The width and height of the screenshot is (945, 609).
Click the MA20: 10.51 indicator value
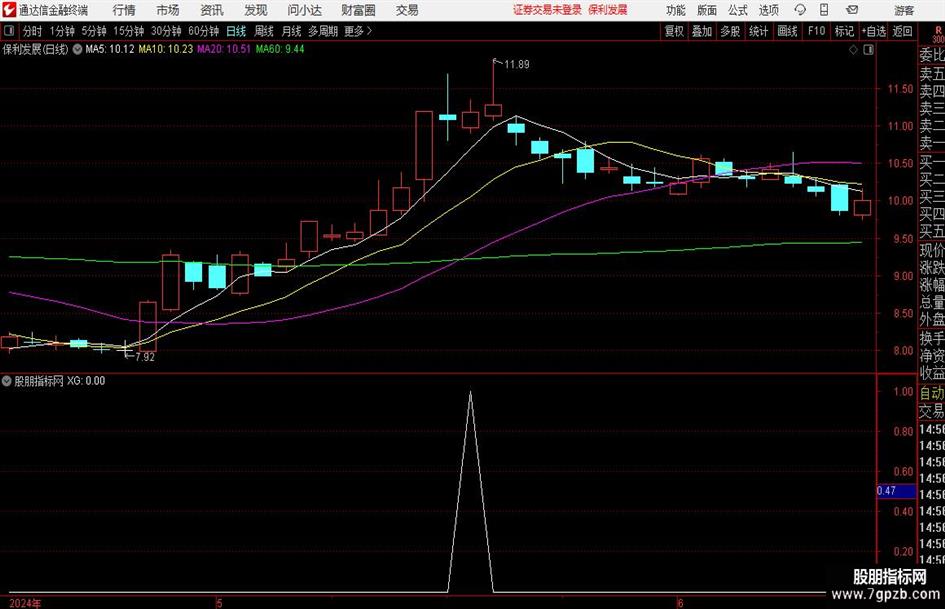(224, 49)
